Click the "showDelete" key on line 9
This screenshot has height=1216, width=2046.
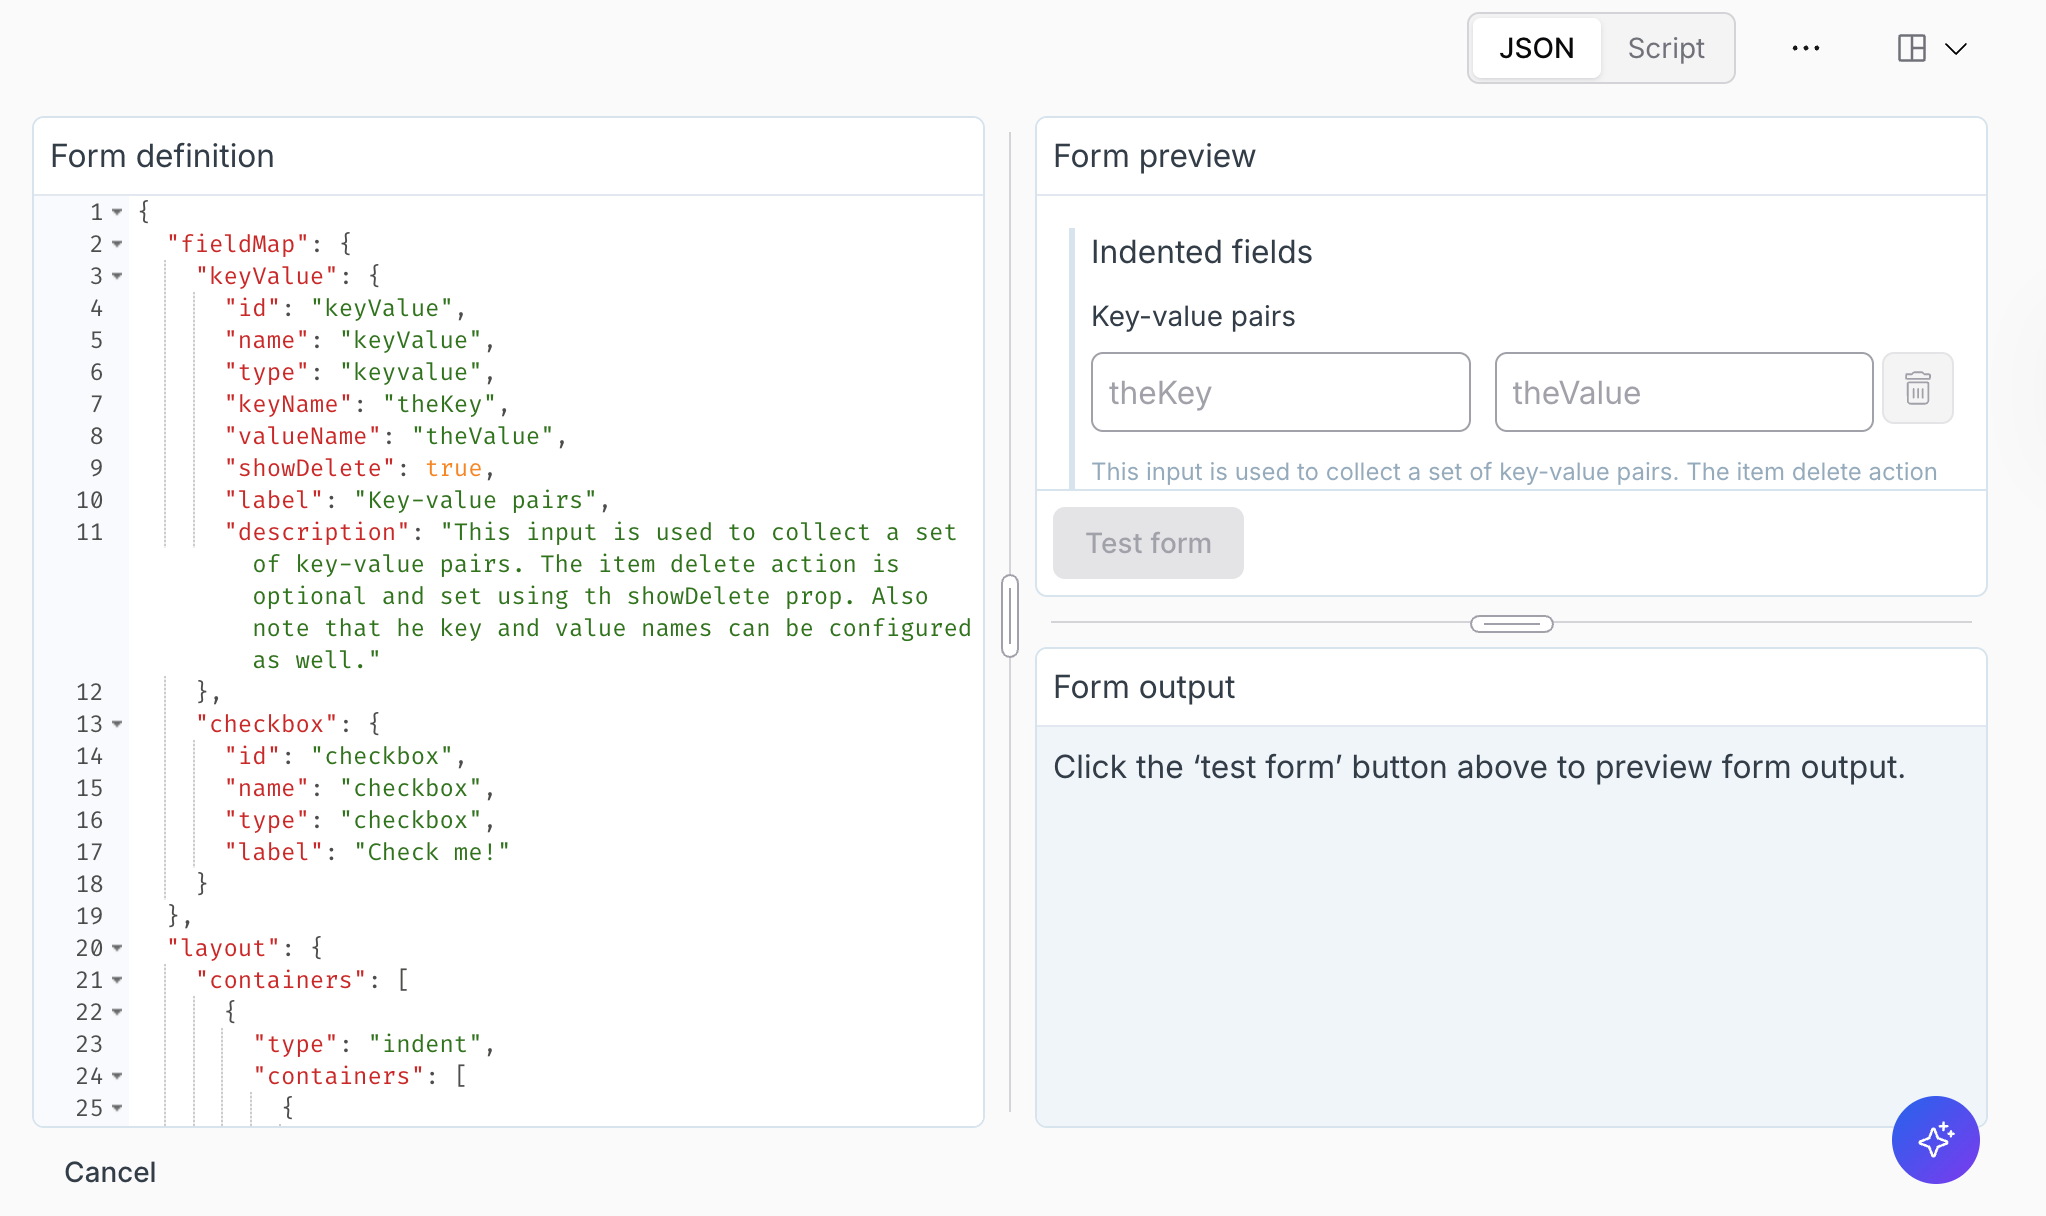(310, 468)
